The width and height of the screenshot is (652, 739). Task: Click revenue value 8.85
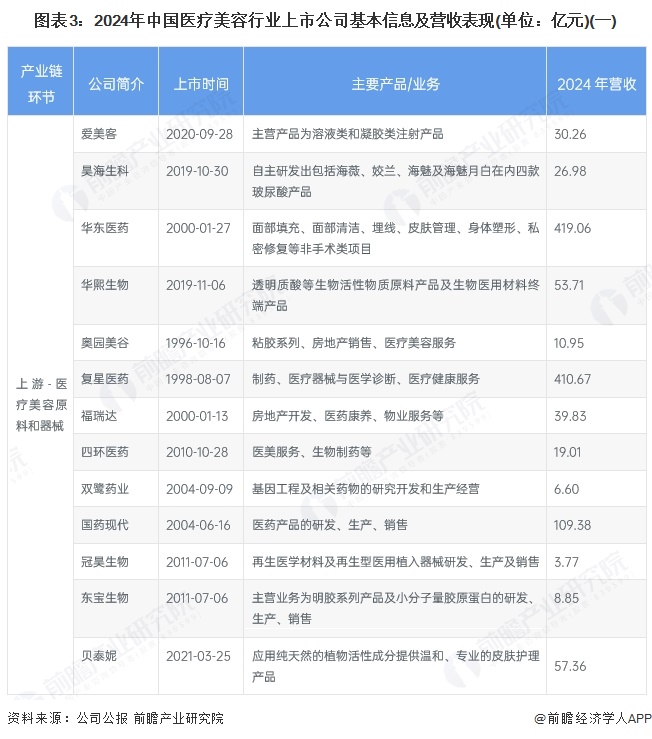[x=566, y=598]
